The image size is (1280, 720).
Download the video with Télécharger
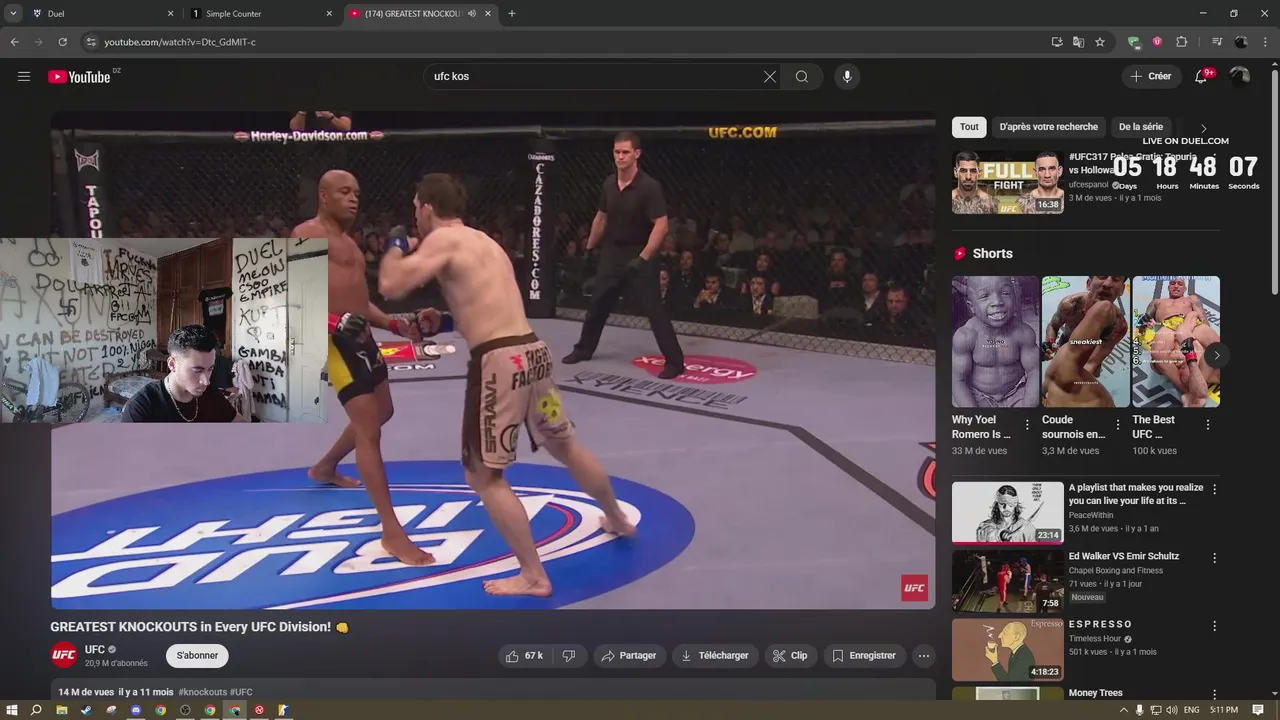(x=714, y=656)
